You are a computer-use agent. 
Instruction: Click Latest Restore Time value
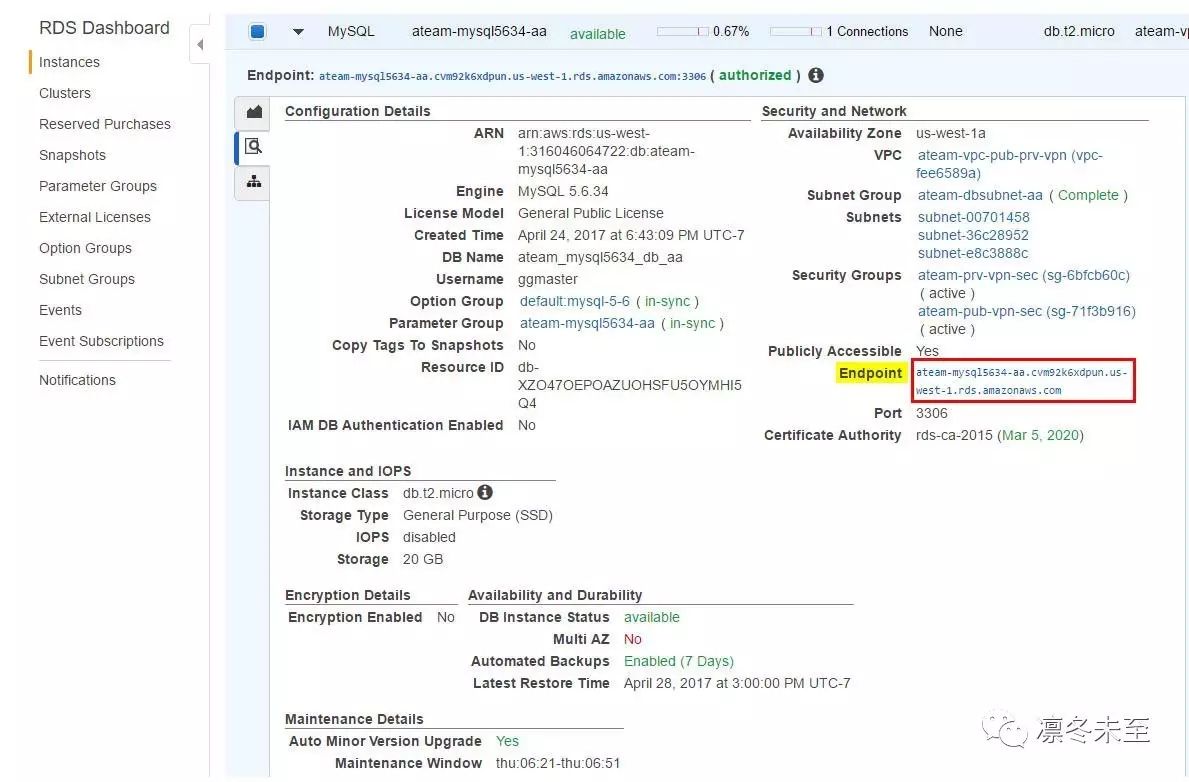coord(736,683)
